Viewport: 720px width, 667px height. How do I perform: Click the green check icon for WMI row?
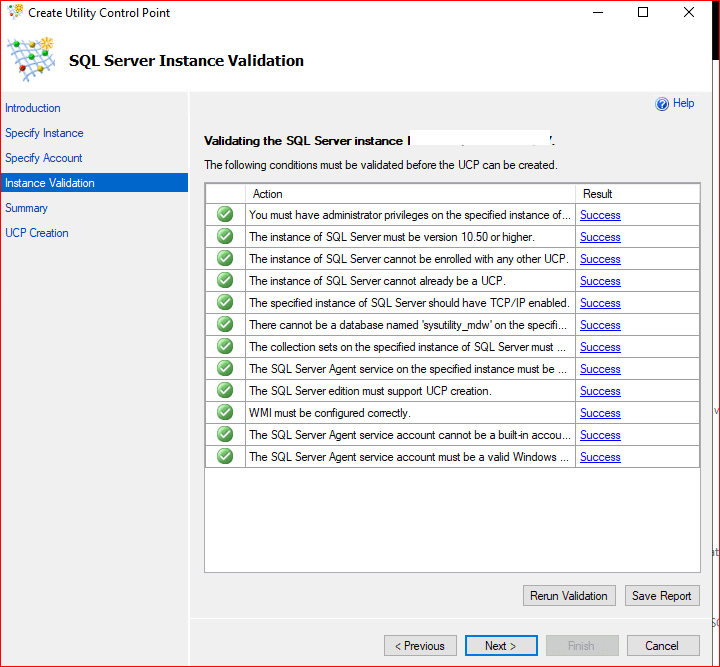(225, 412)
